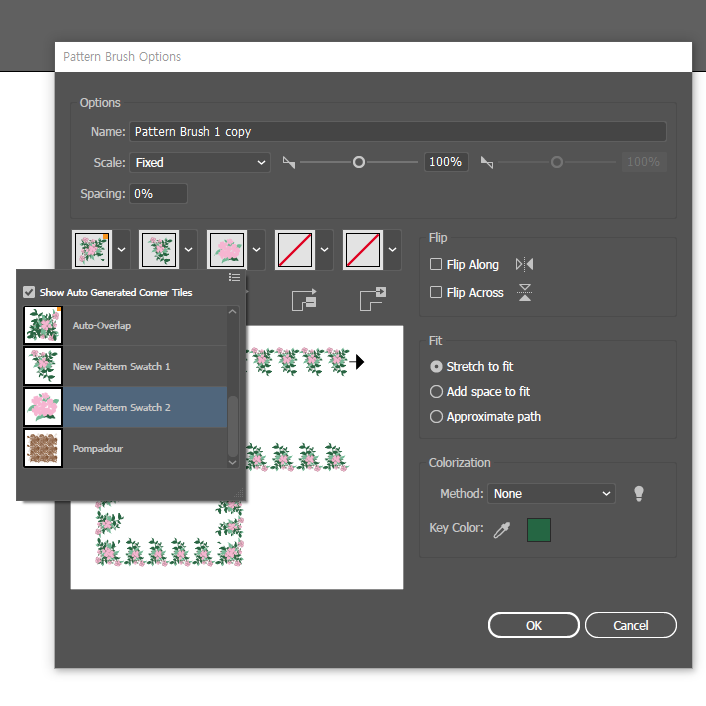Click the OK button

pos(534,625)
